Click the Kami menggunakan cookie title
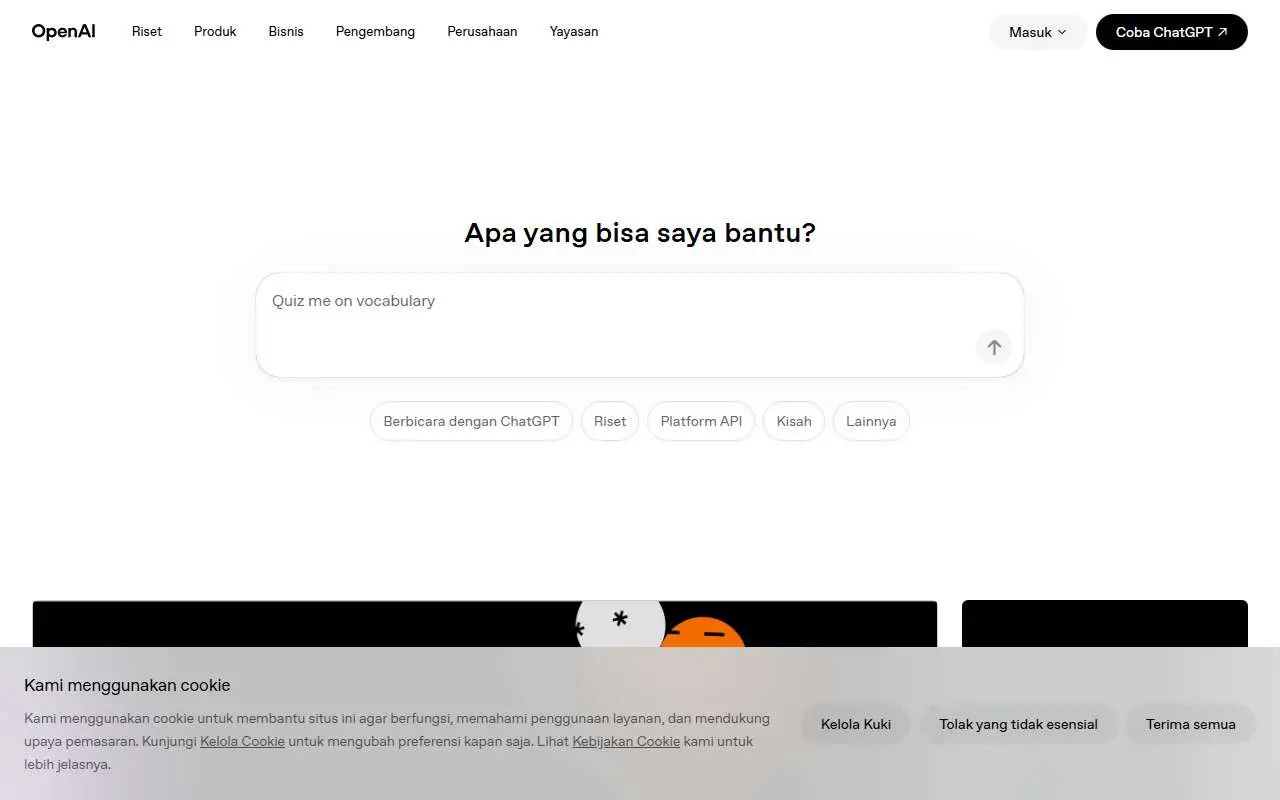This screenshot has width=1280, height=800. (127, 685)
